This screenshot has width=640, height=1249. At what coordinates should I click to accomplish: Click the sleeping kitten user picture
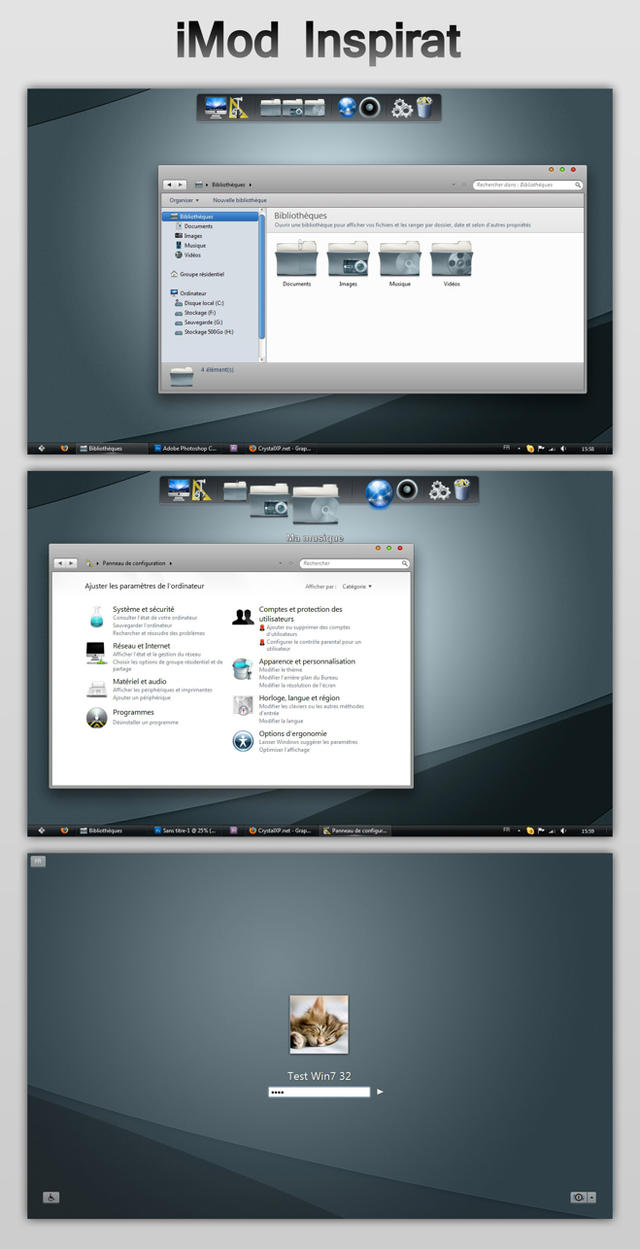pos(319,1024)
